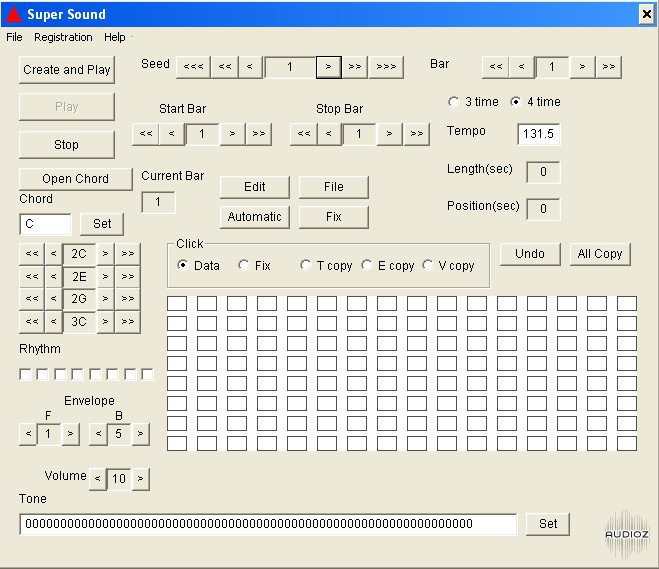The image size is (659, 569).
Task: Decrease Stop Bar by one (<)
Action: (x=329, y=134)
